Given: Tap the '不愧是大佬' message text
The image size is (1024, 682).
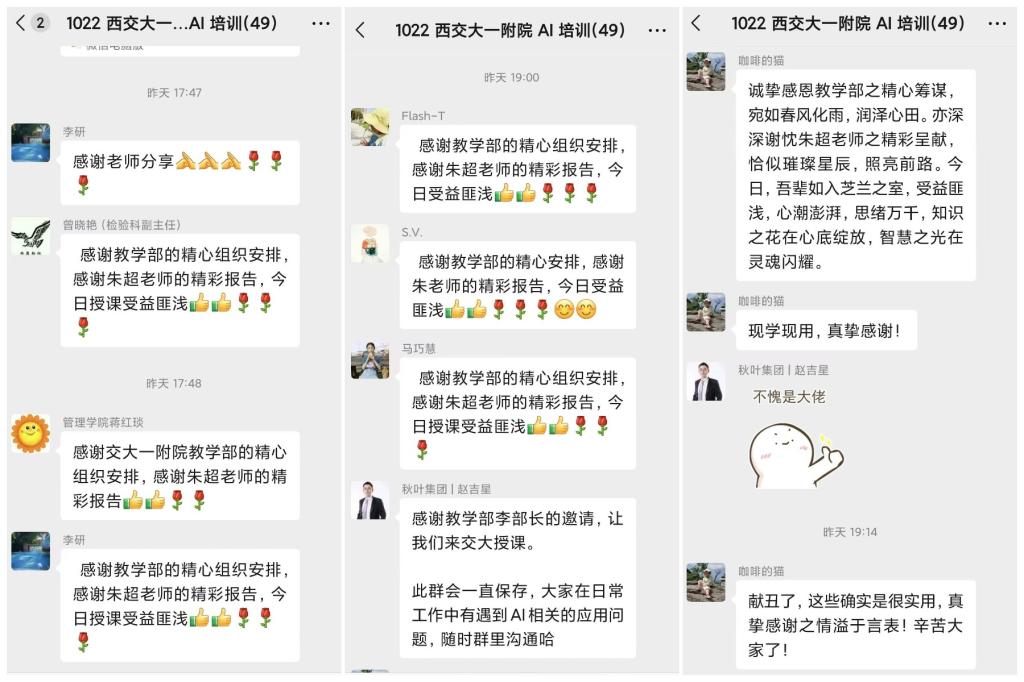Looking at the screenshot, I should point(789,397).
